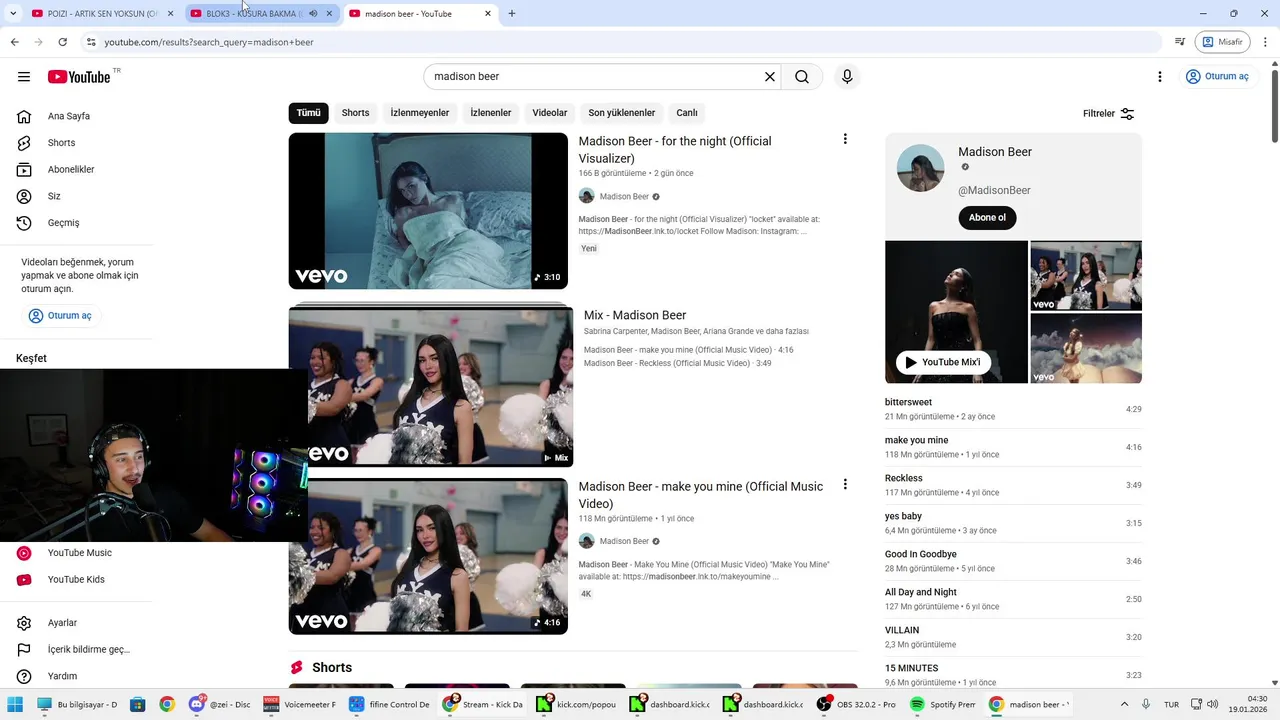Play the YouTube Mix'i button

coord(943,362)
